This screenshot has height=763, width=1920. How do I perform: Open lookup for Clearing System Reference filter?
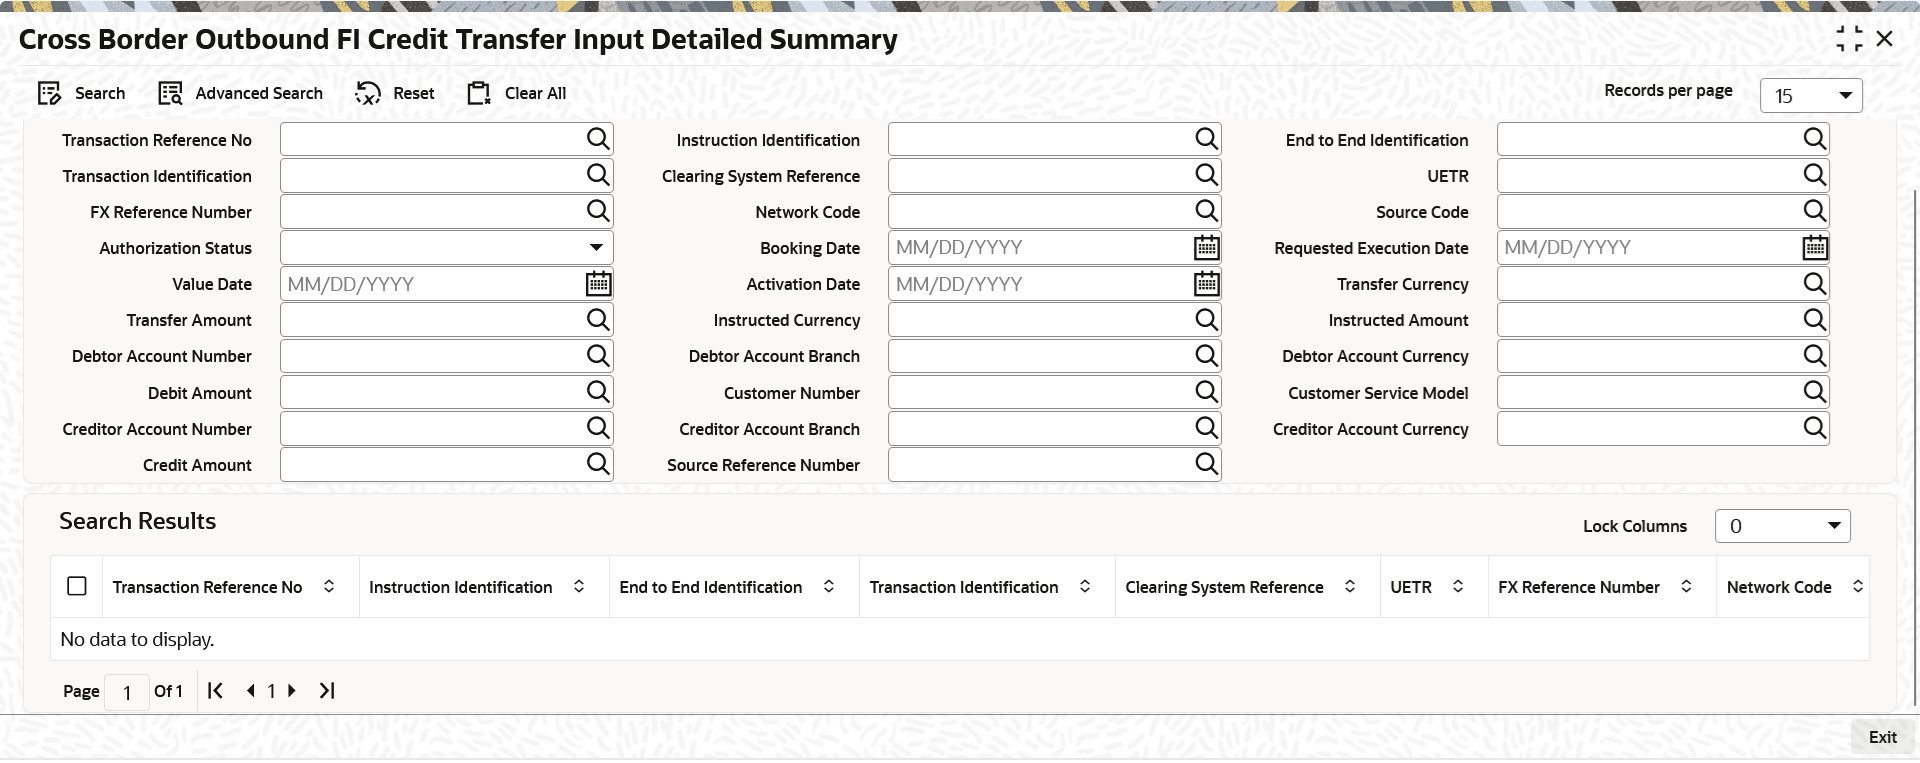tap(1207, 175)
